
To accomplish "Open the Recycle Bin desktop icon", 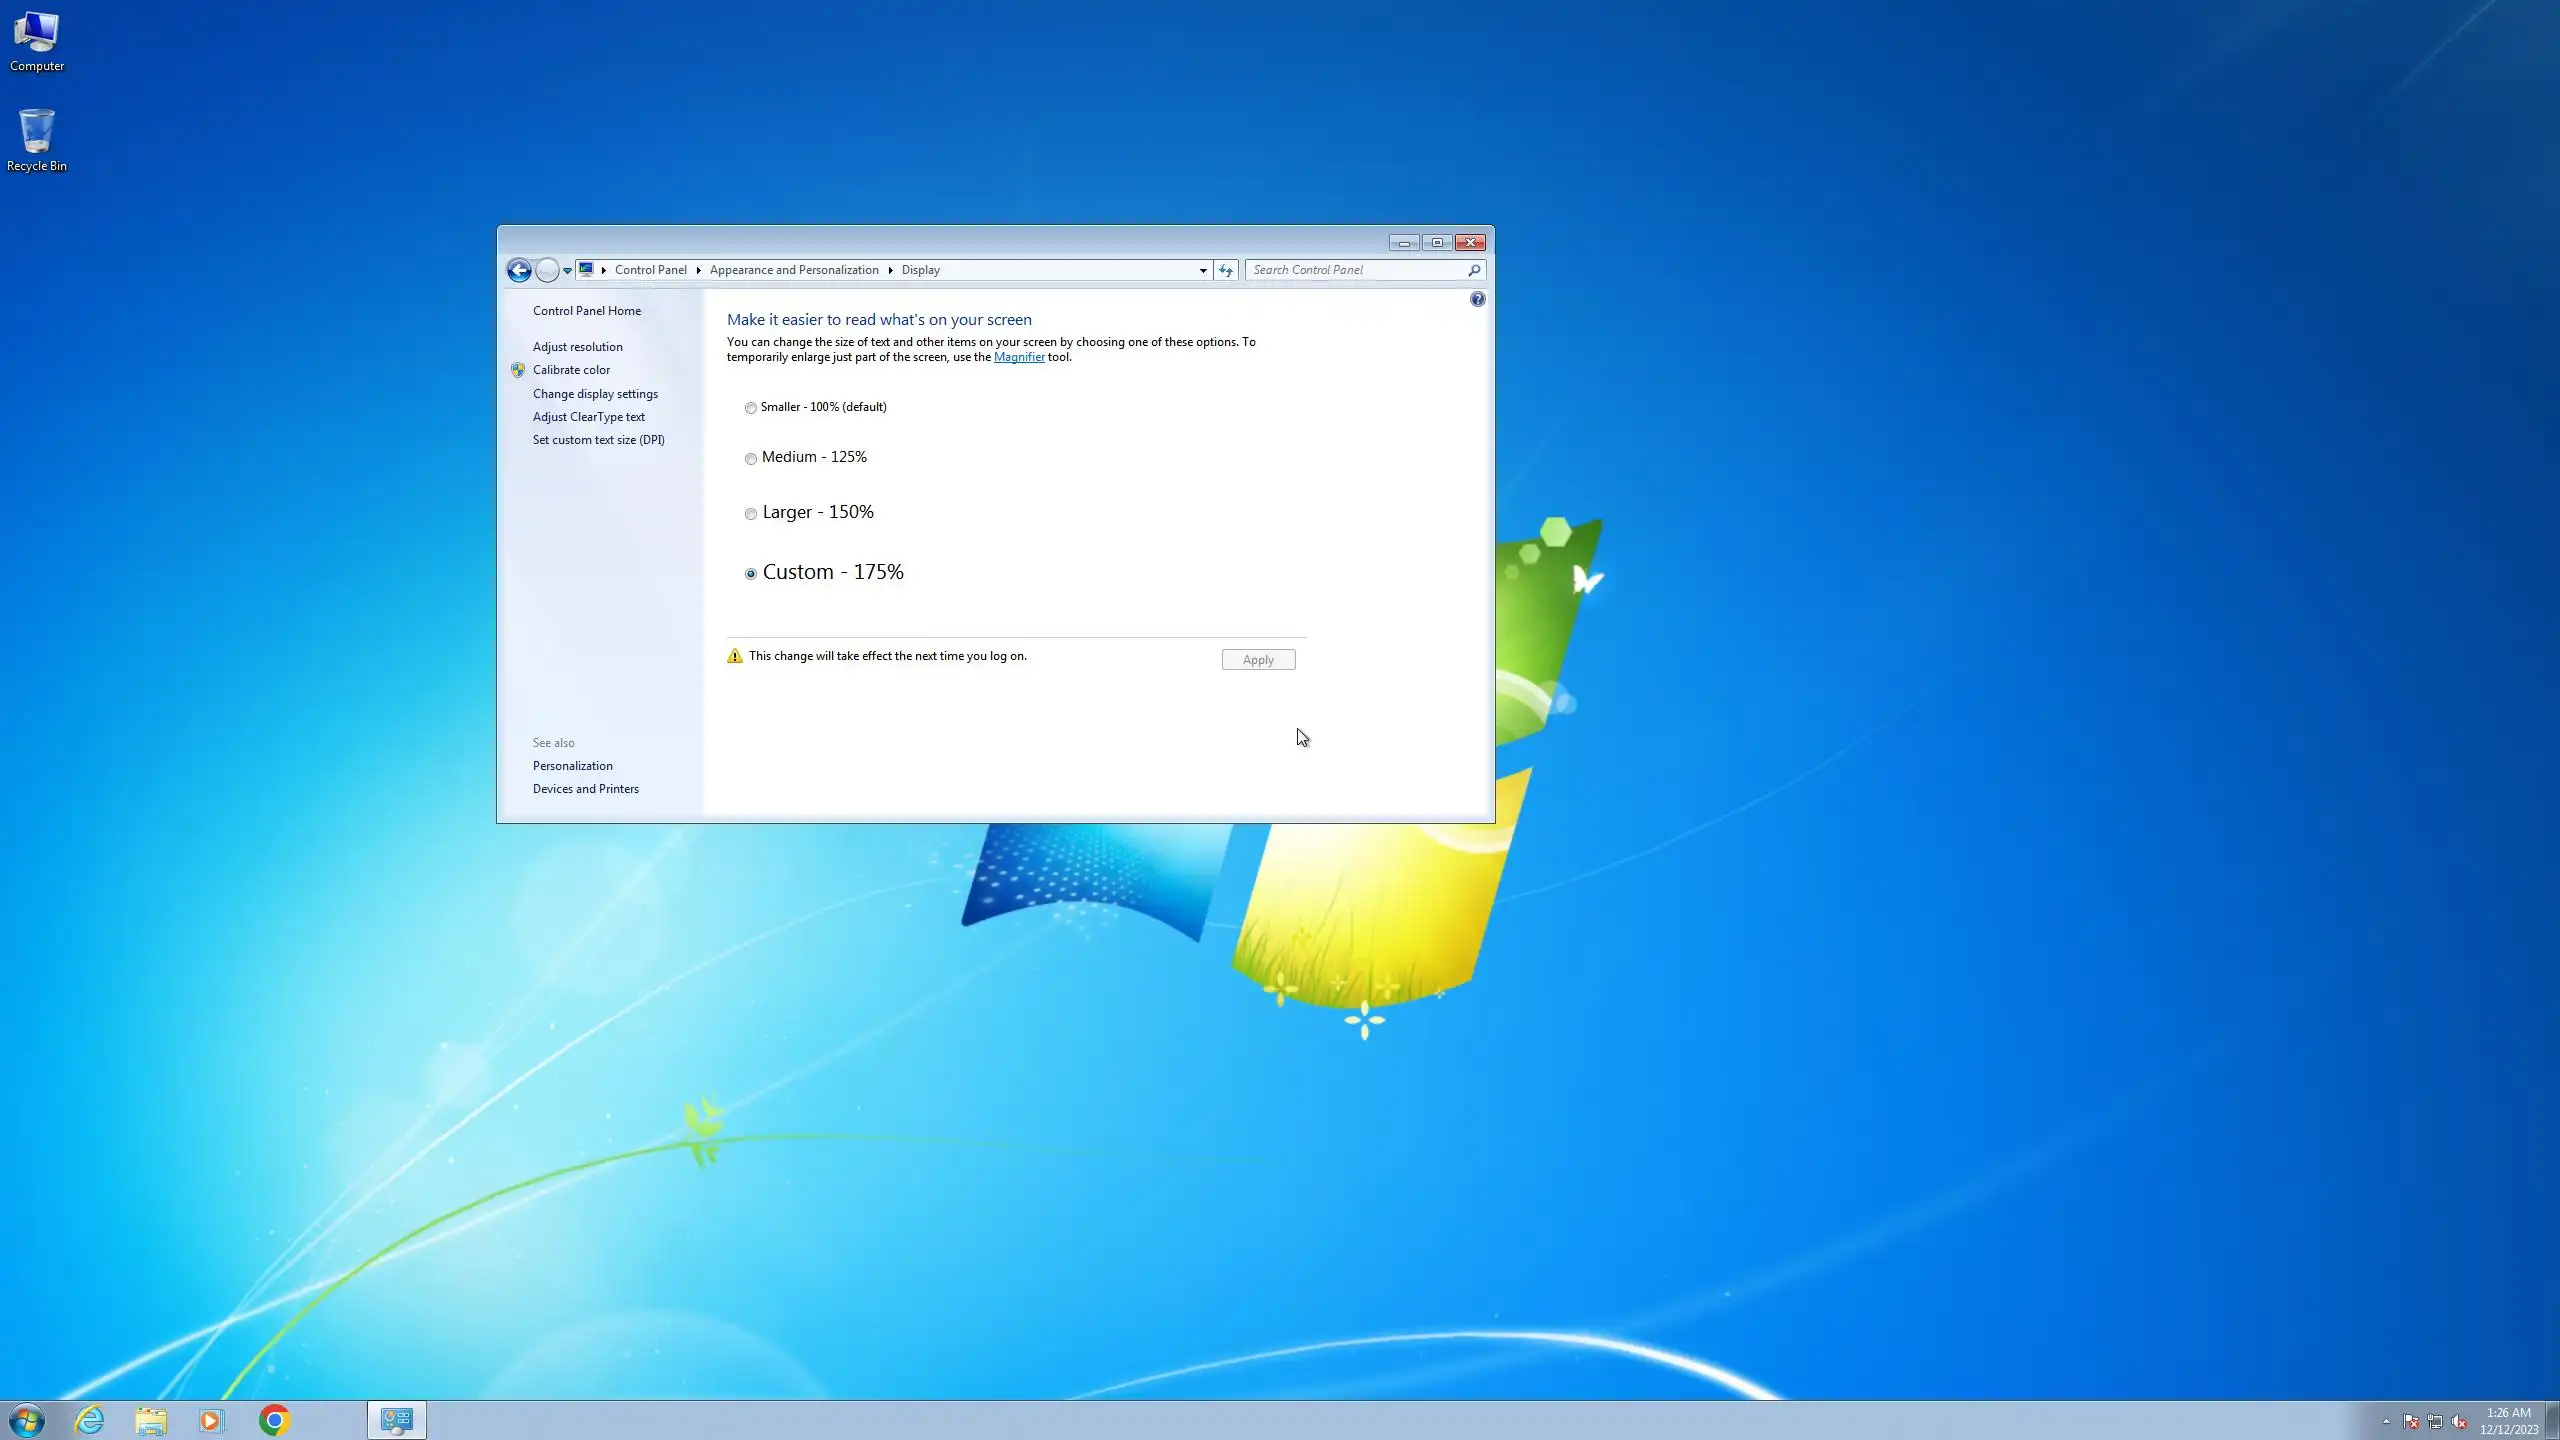I will 37,140.
